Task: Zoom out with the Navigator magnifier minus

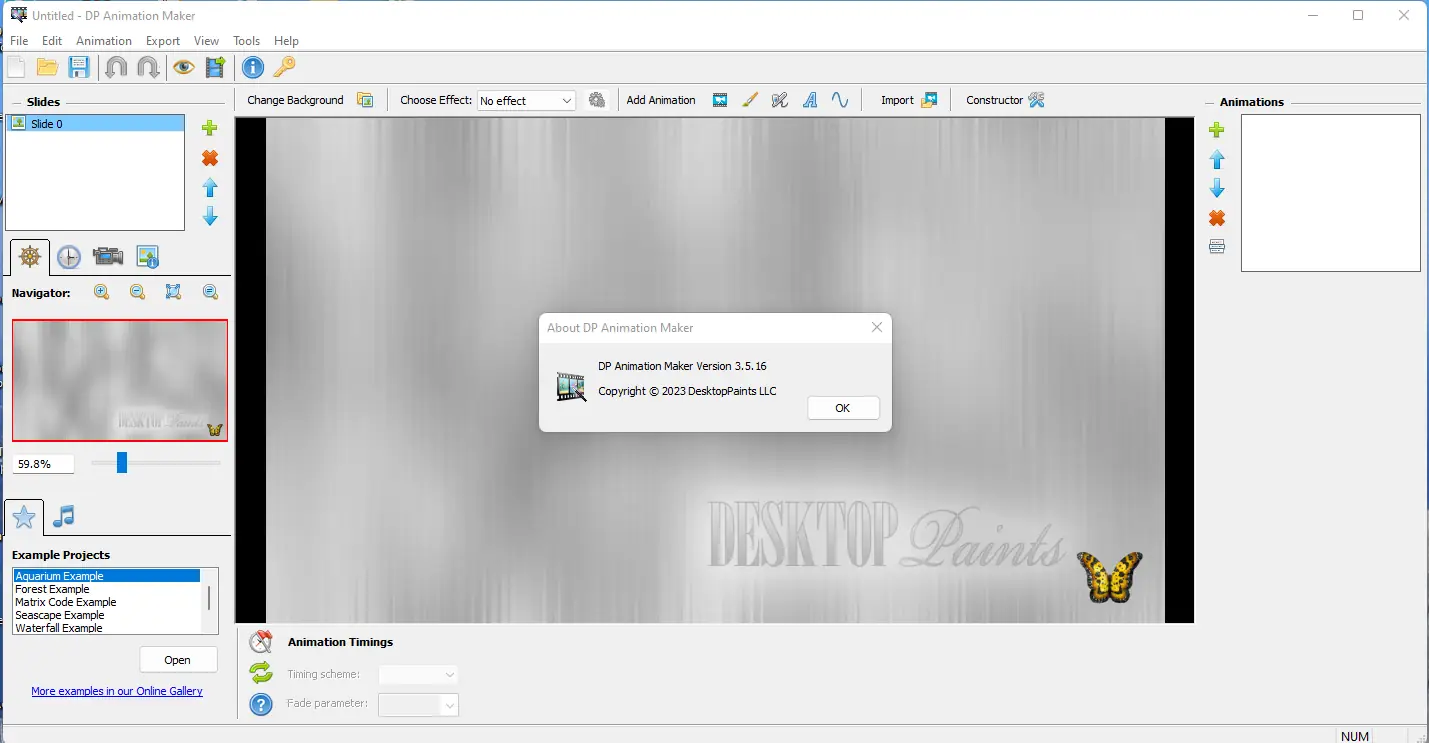Action: coord(137,292)
